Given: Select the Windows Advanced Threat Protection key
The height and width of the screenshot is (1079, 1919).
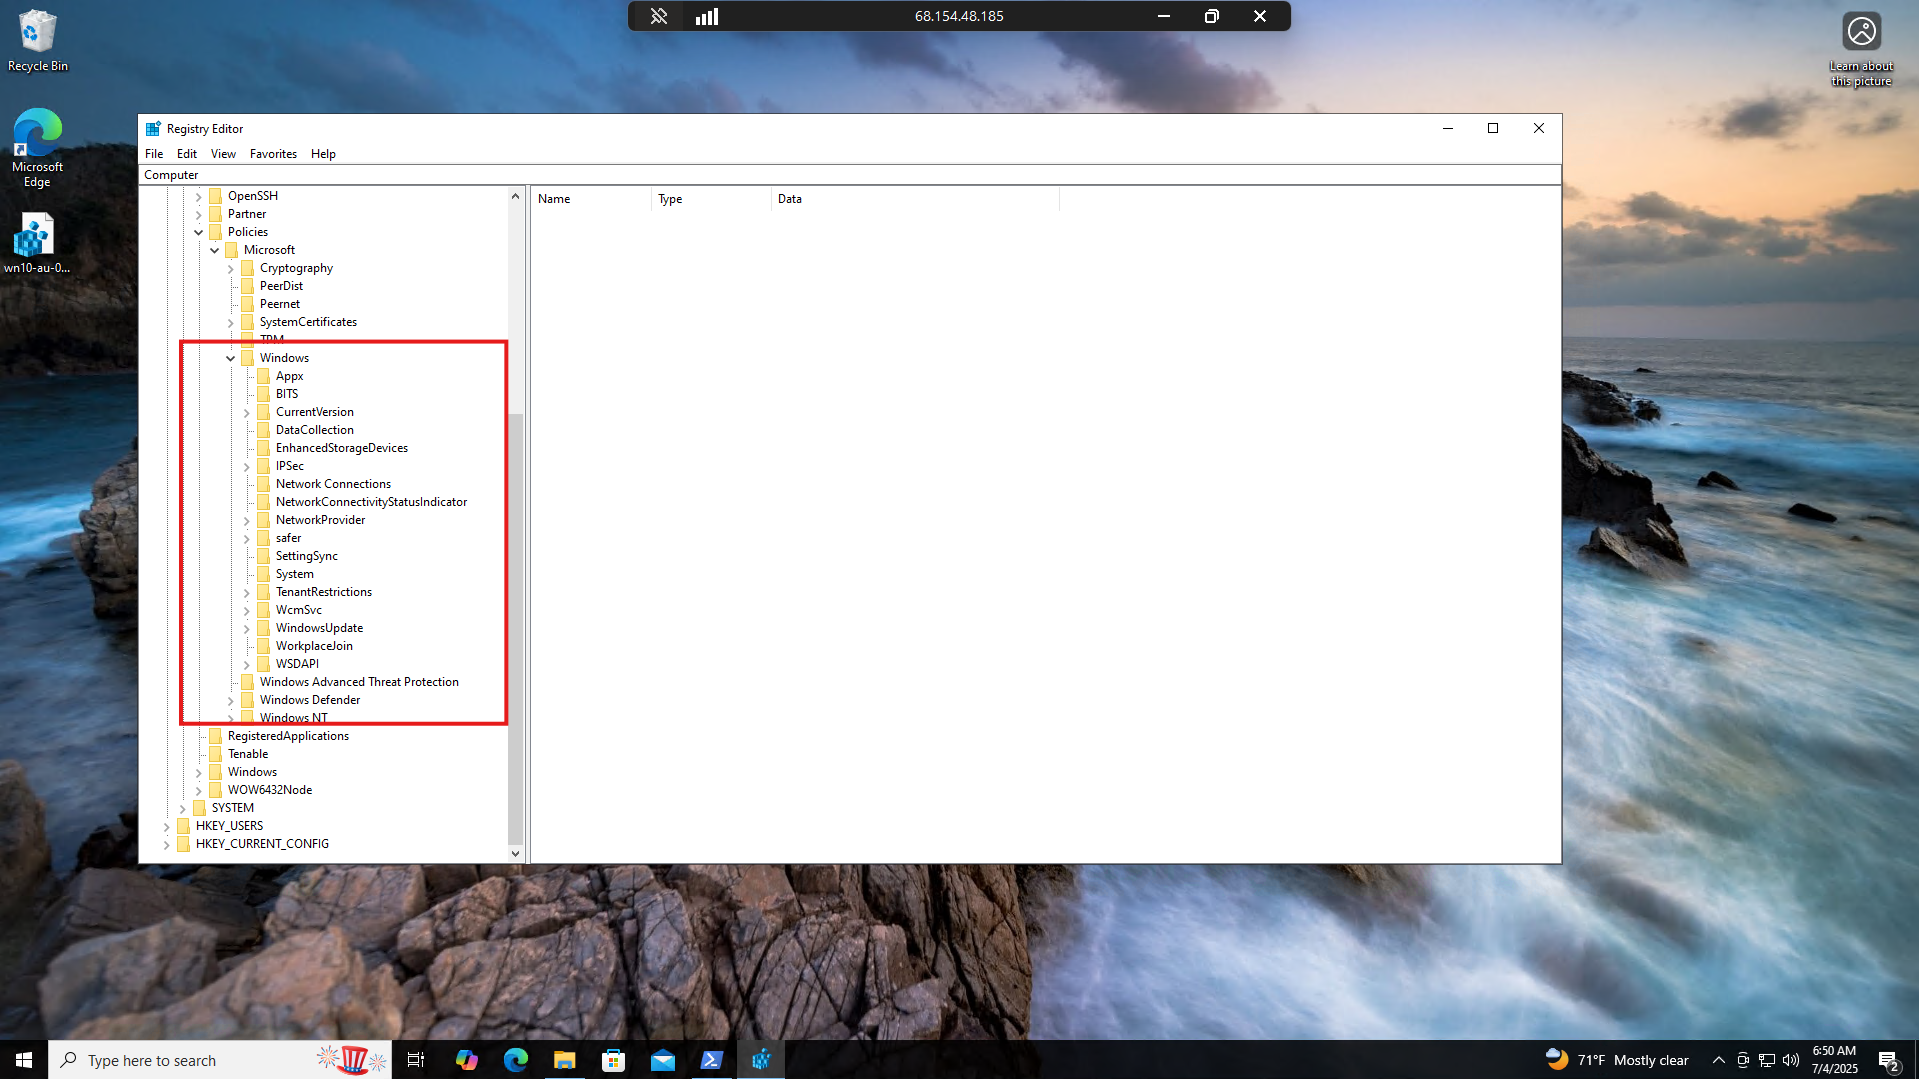Looking at the screenshot, I should (x=359, y=682).
